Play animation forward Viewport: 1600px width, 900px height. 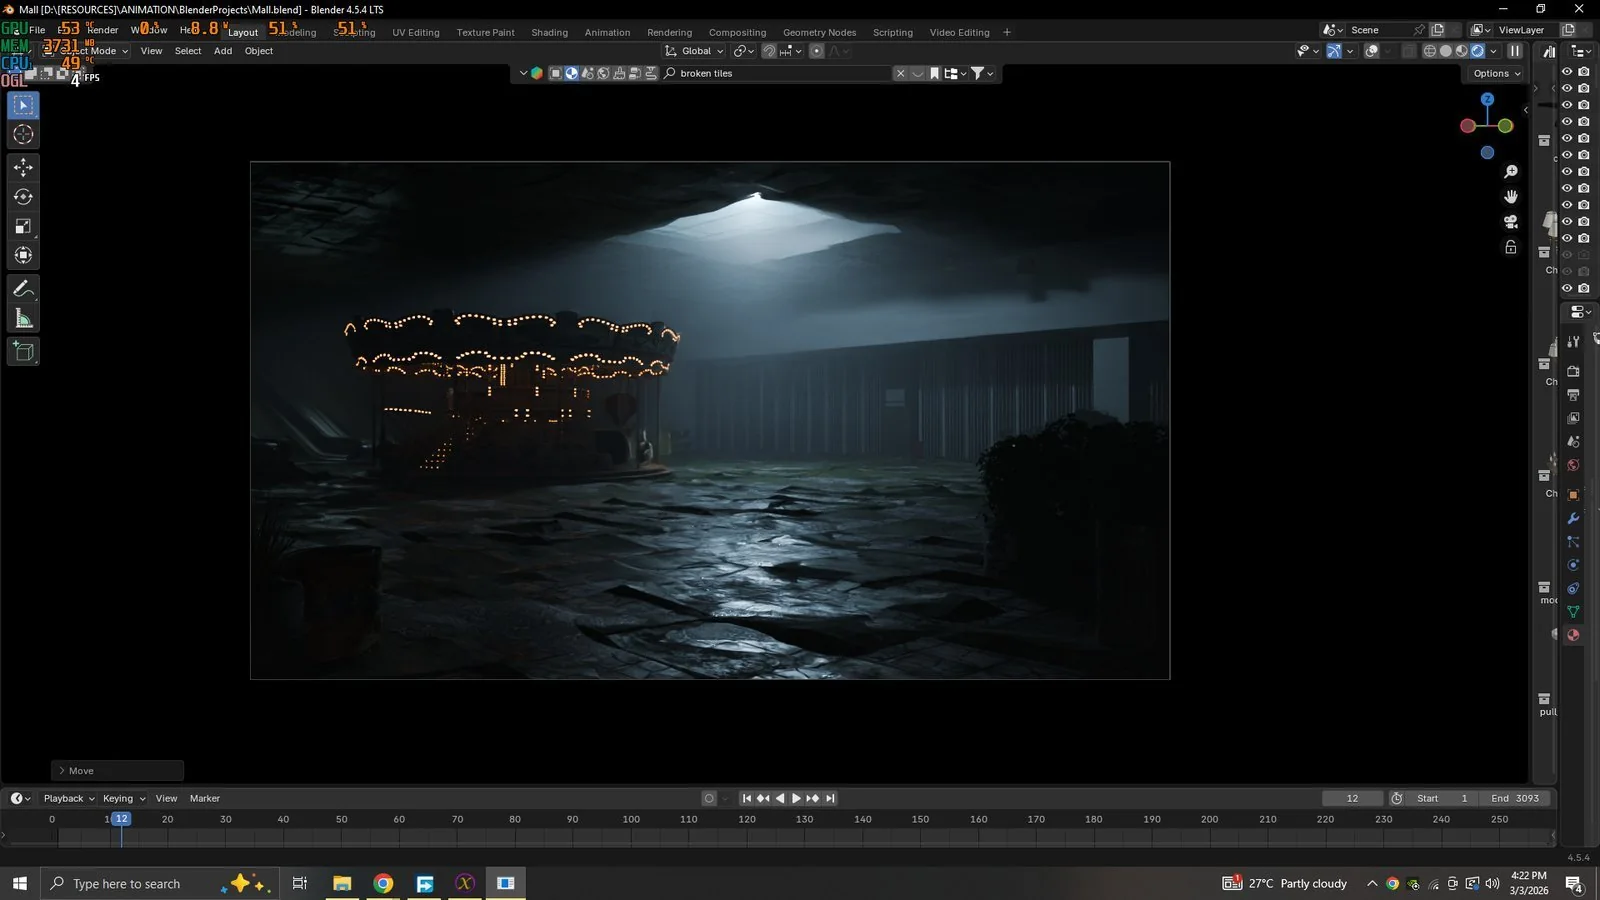(x=796, y=799)
